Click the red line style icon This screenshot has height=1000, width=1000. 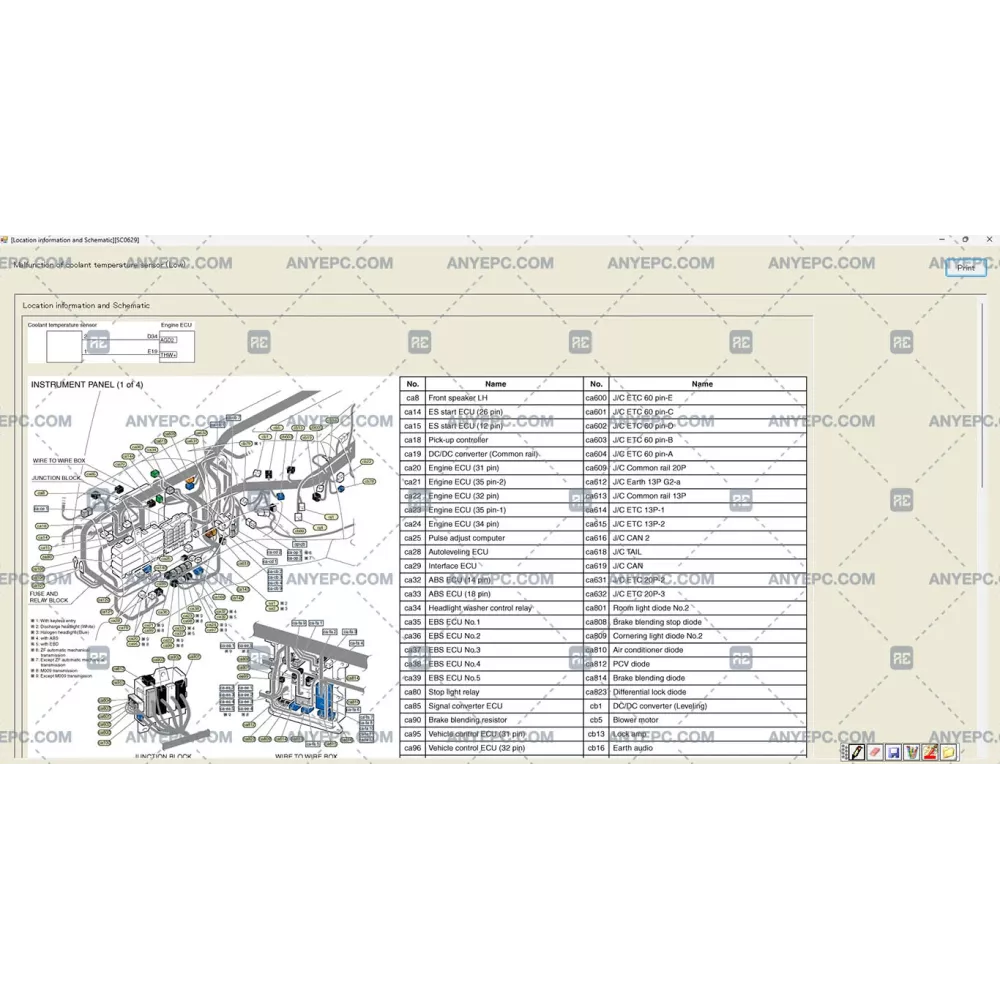point(930,753)
